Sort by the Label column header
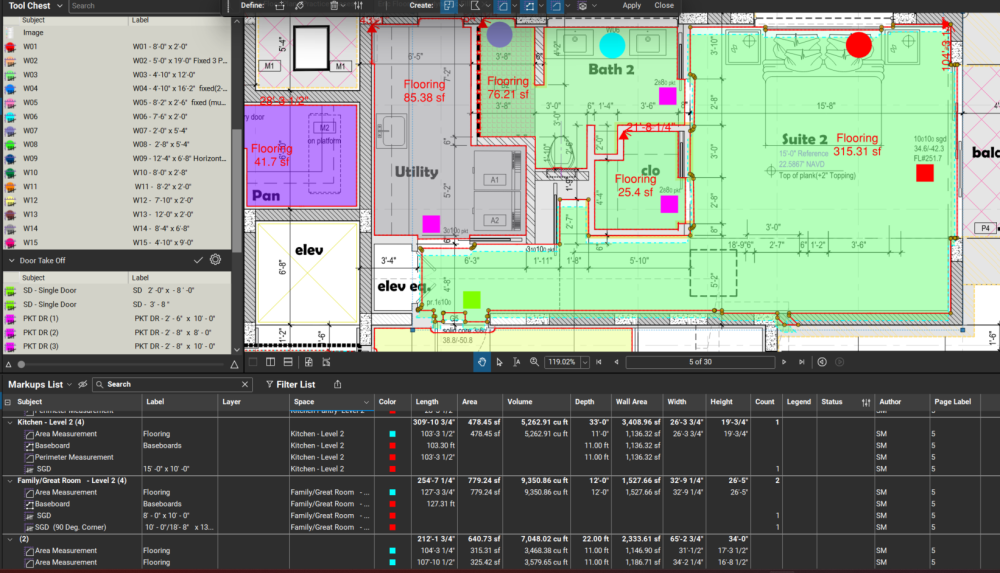Viewport: 1000px width, 573px height. coord(155,402)
